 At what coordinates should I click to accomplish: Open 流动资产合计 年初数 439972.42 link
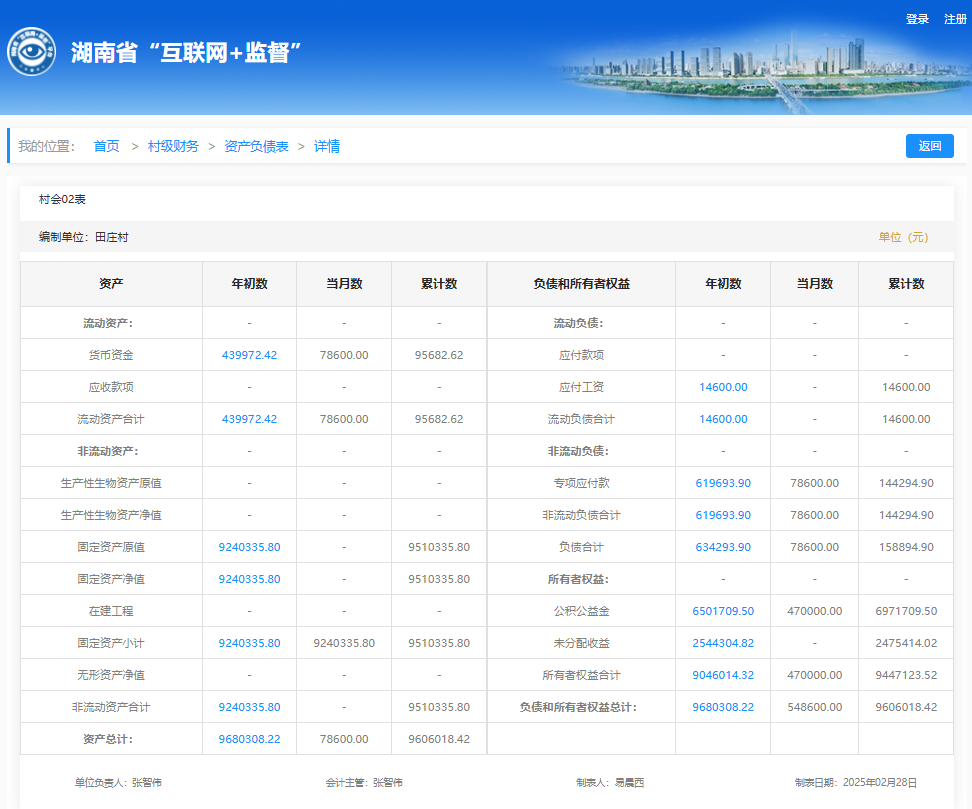pos(249,419)
